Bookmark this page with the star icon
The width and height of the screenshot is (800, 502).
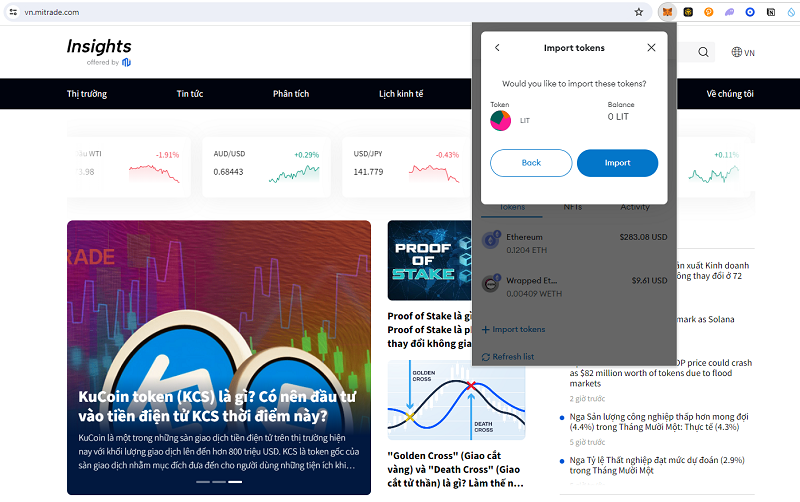pos(639,12)
